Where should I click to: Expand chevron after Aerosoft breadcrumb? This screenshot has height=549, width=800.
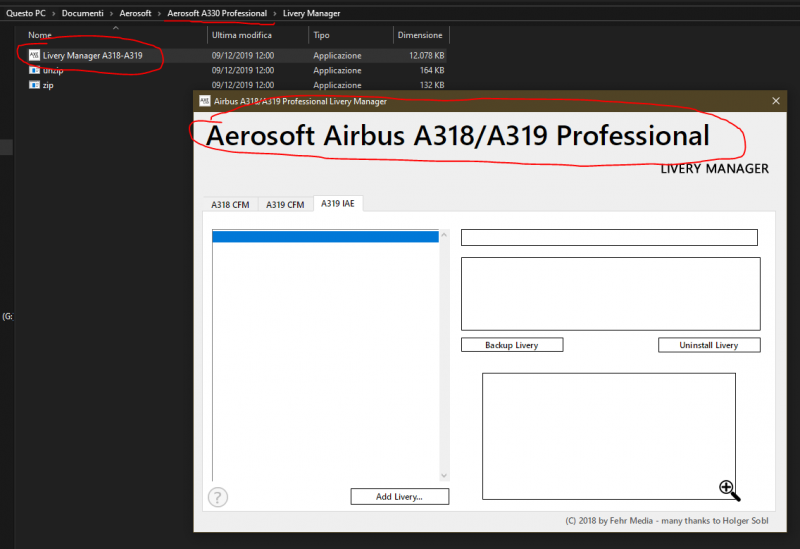point(159,13)
